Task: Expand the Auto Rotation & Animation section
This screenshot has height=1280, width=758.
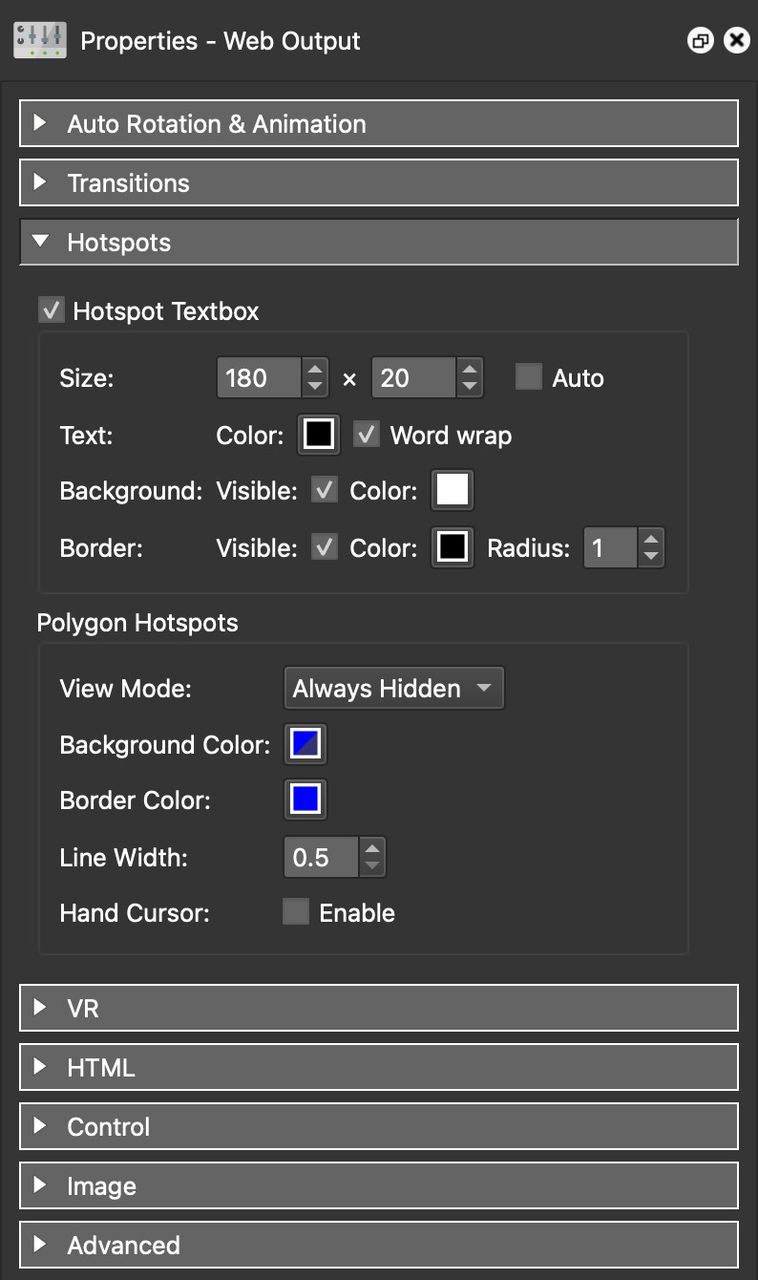Action: (379, 124)
